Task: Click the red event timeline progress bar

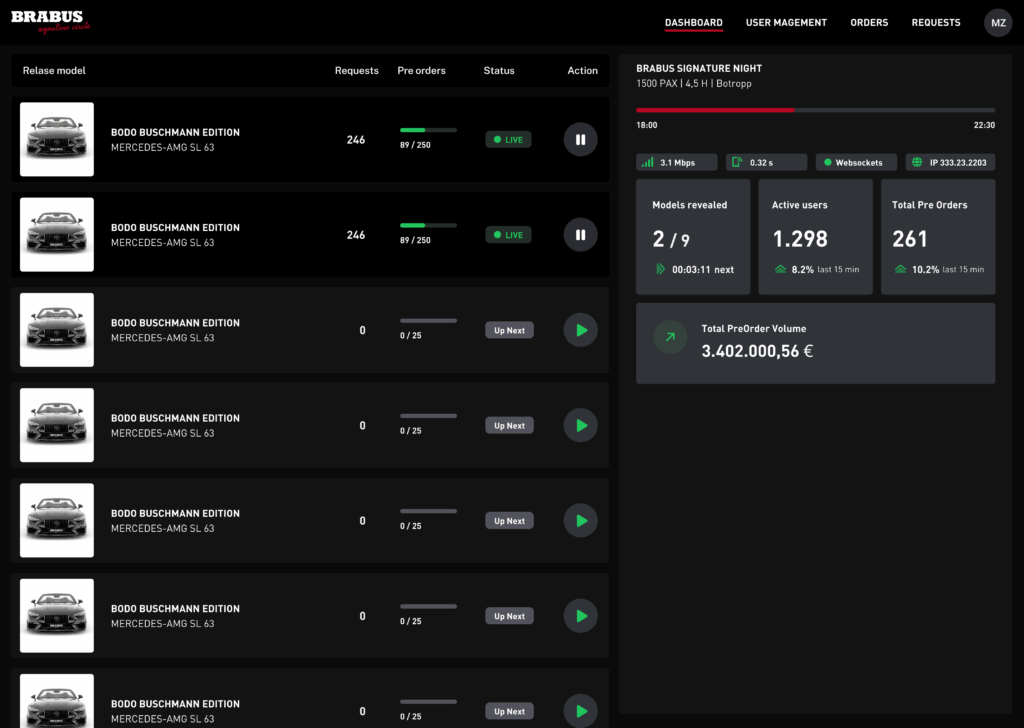Action: [x=715, y=110]
